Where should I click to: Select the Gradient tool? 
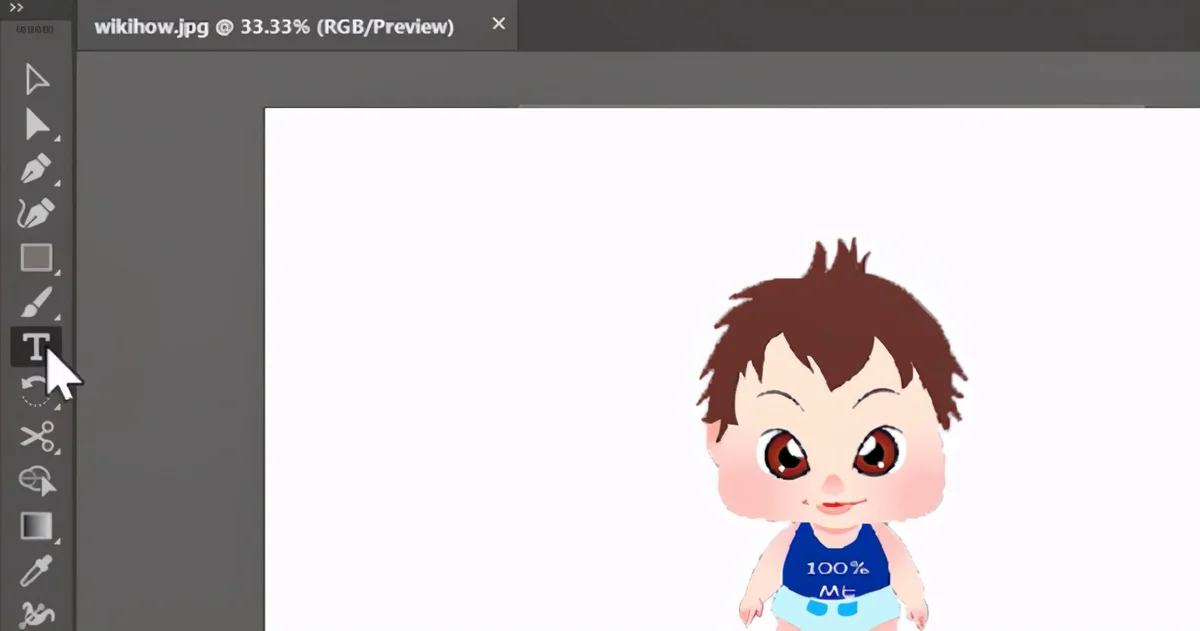[x=37, y=526]
